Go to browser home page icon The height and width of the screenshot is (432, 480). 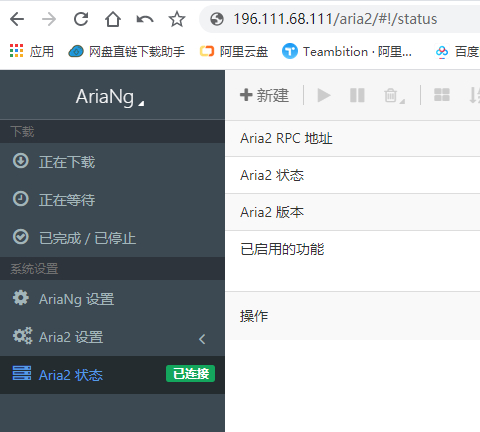[113, 19]
